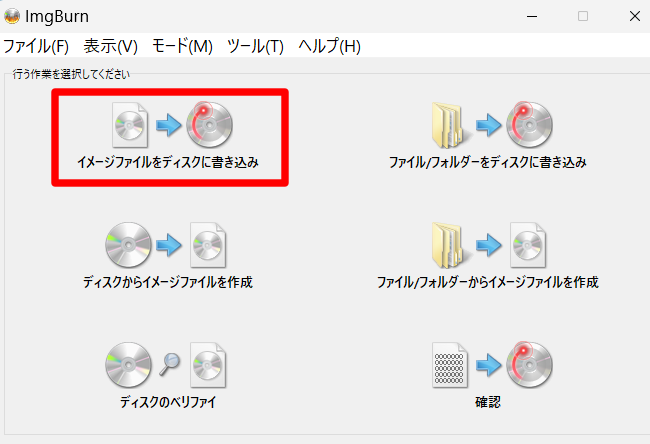This screenshot has height=444, width=650.
Task: Choose ファイル/フォルダーからイメージファイルを作成 option
Action: pos(488,282)
